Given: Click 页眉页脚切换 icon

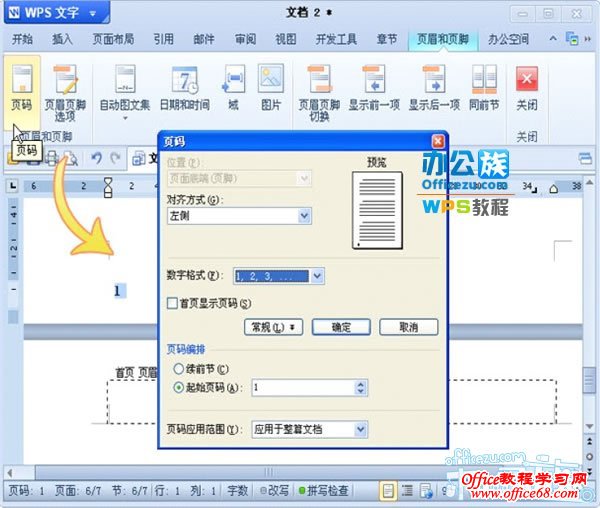Looking at the screenshot, I should click(x=319, y=93).
